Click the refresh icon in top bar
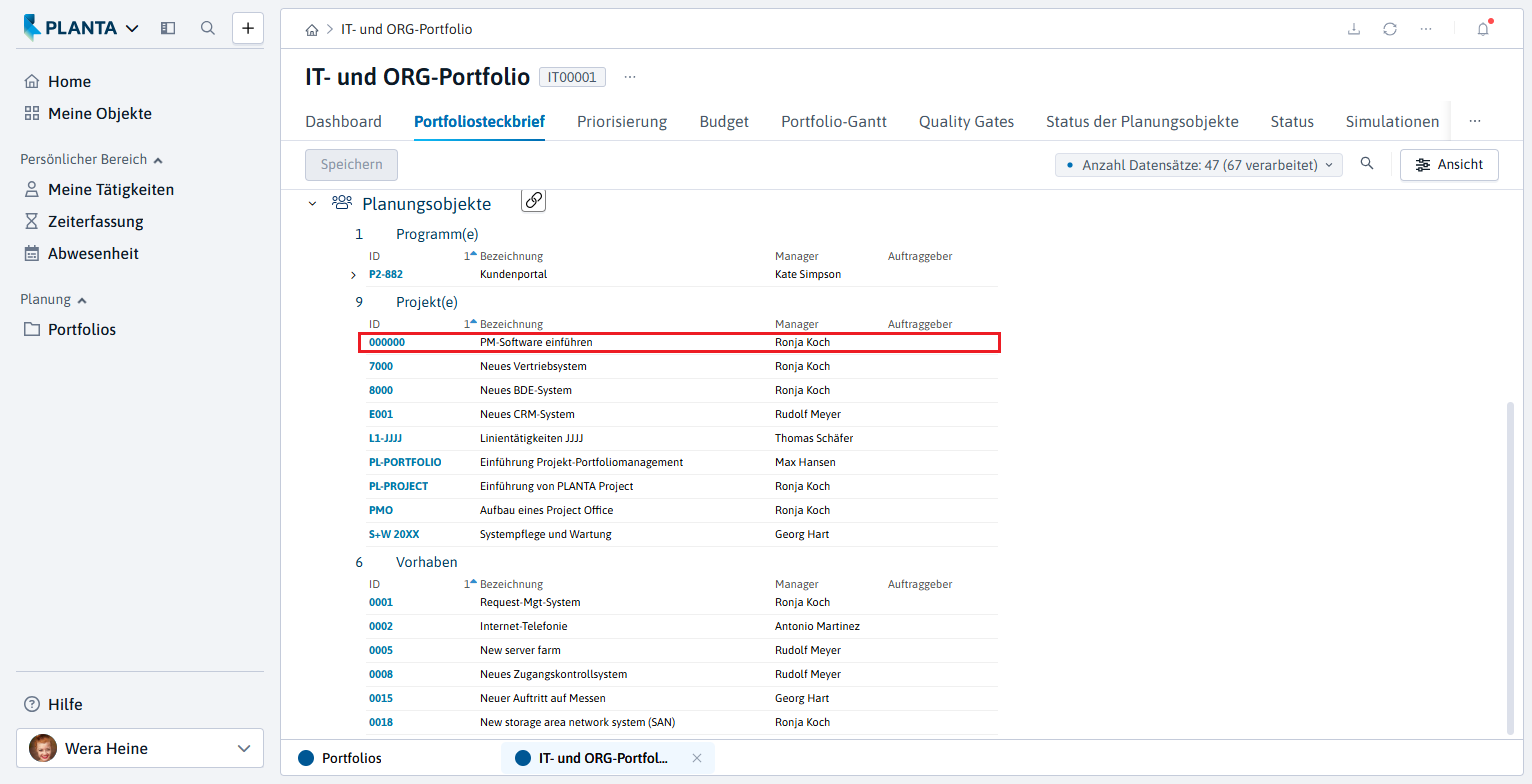The image size is (1532, 784). tap(1390, 29)
